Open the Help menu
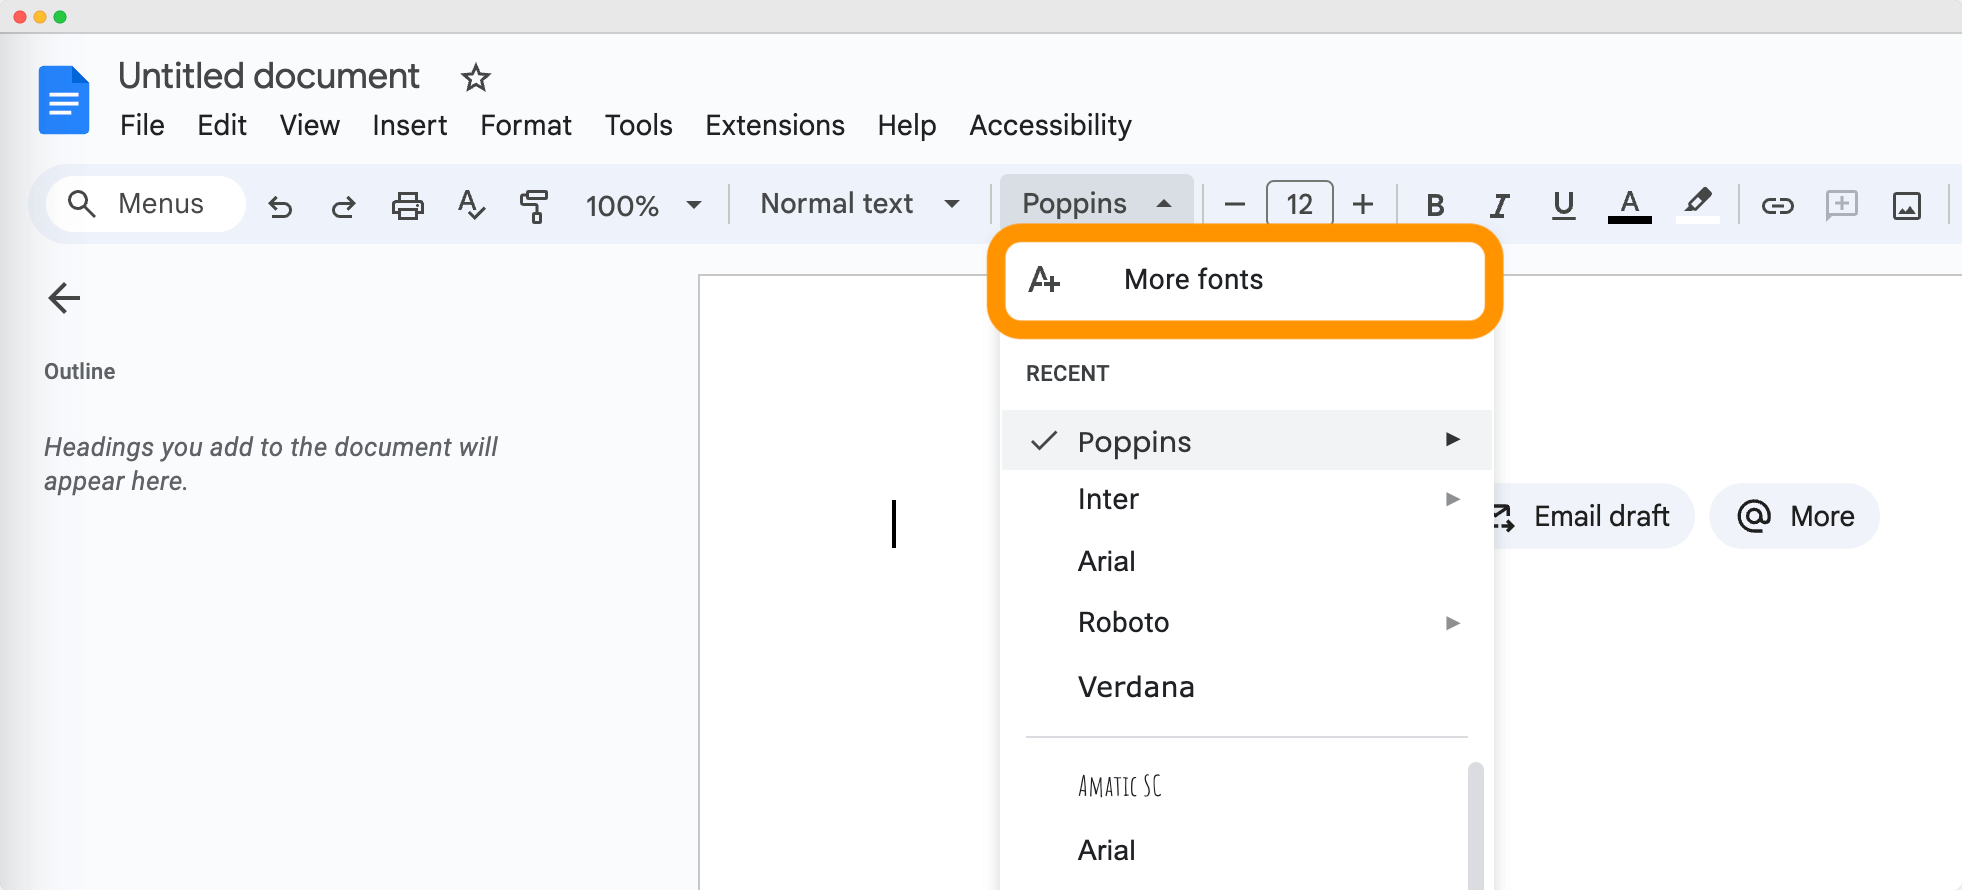Screen dimensions: 1962x890 907,125
